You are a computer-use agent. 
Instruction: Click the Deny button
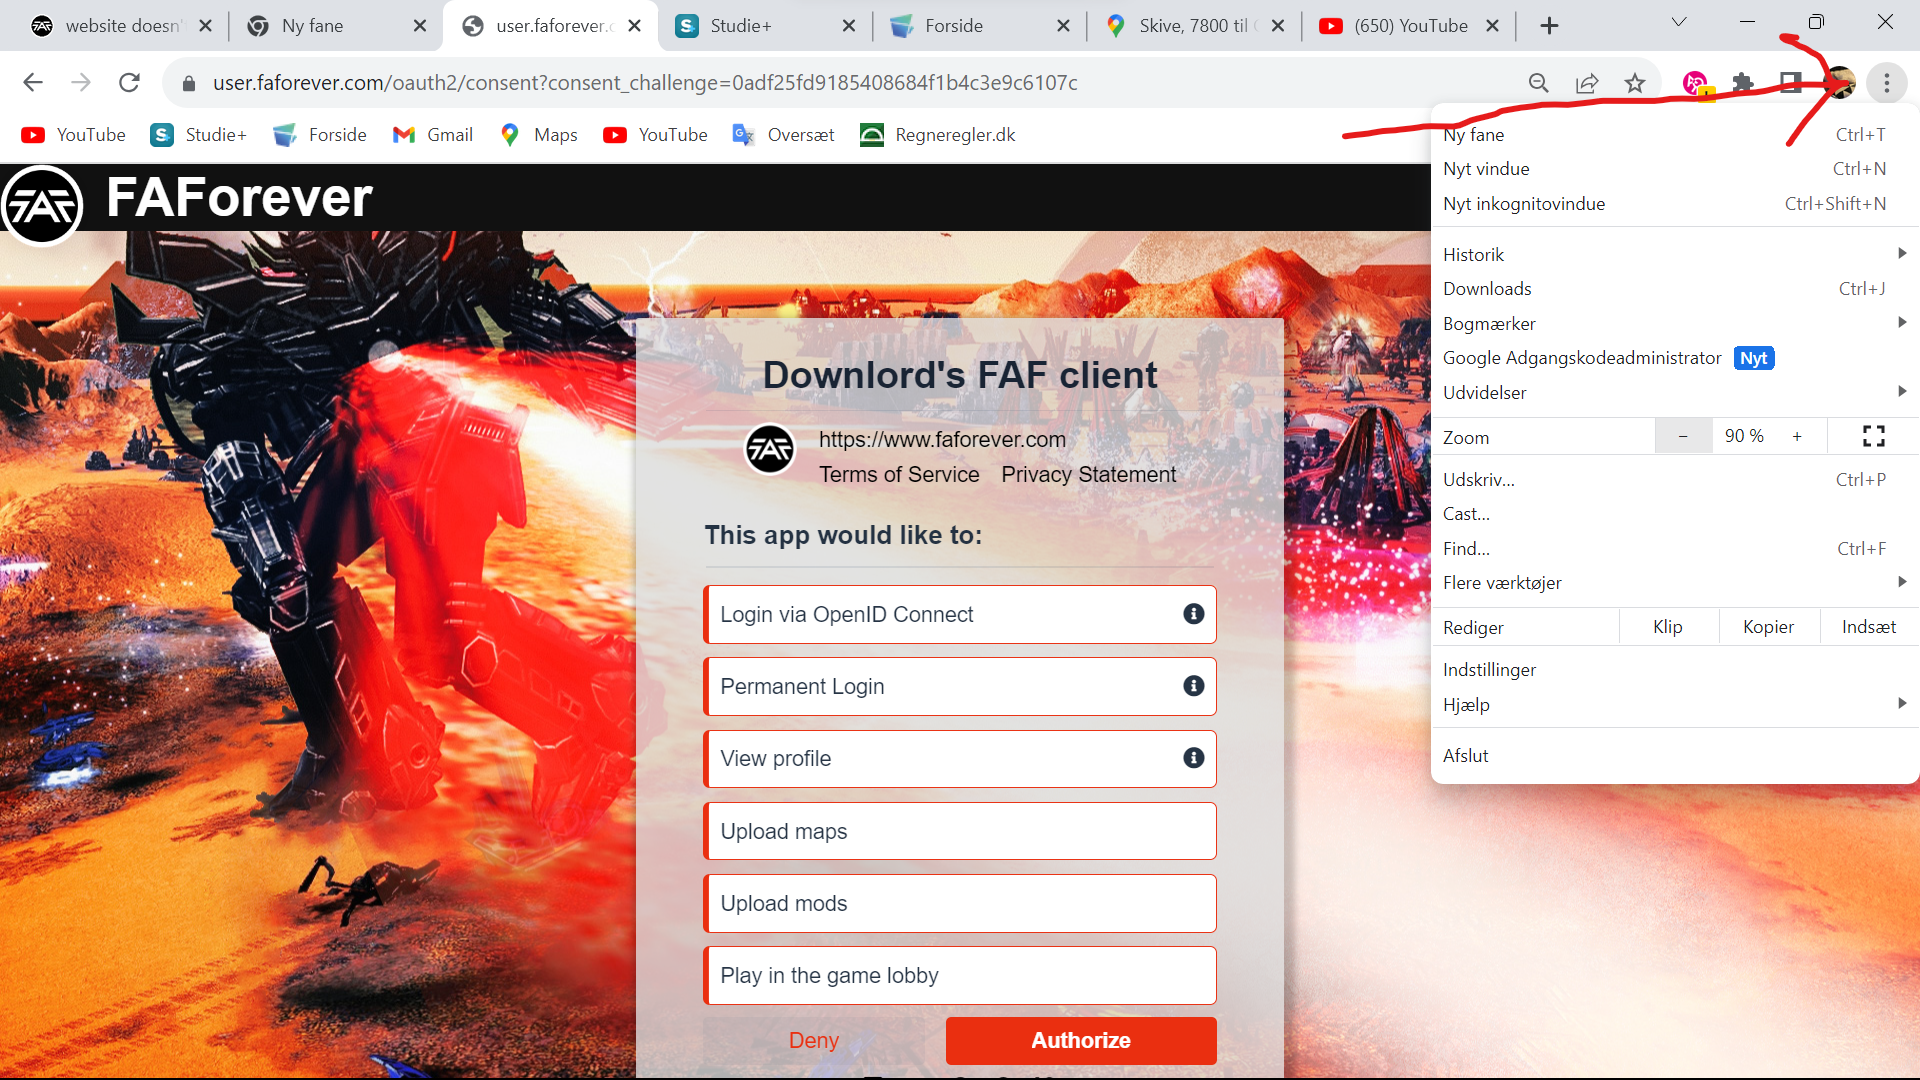814,1041
